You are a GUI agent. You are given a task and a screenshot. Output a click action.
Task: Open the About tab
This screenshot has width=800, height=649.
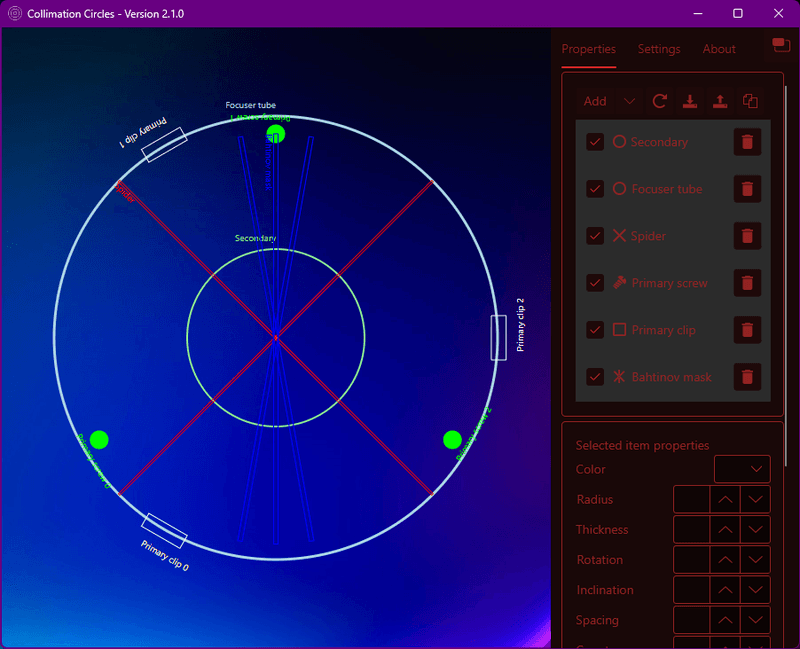(719, 49)
